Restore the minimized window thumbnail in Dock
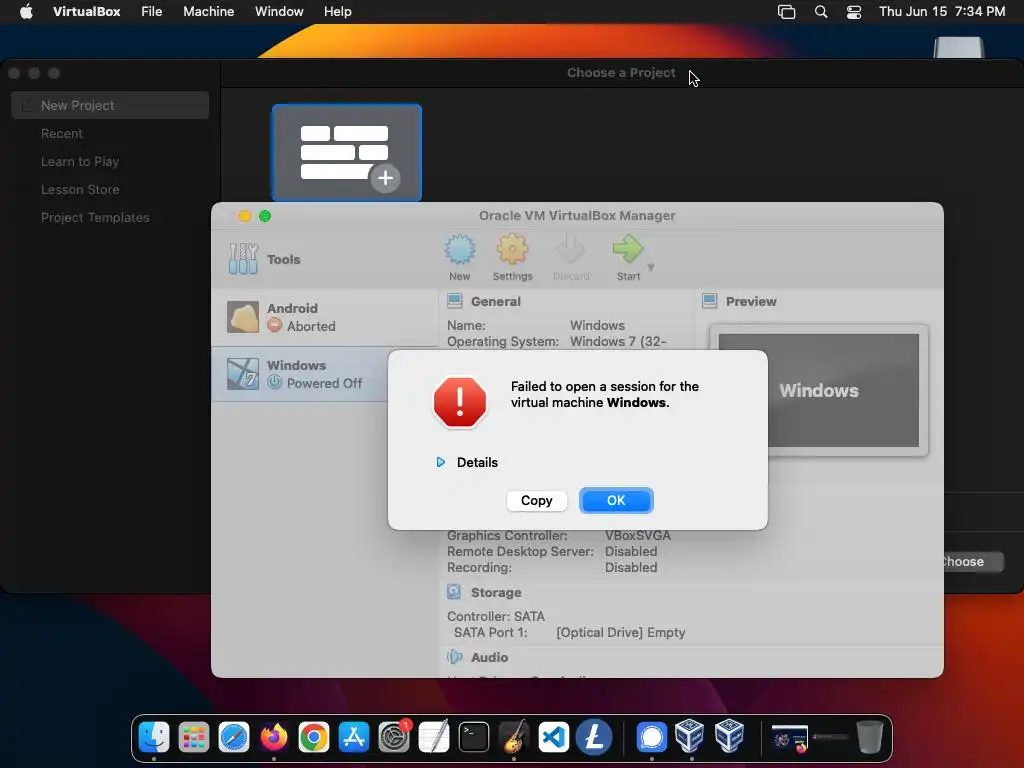The height and width of the screenshot is (768, 1024). tap(790, 739)
